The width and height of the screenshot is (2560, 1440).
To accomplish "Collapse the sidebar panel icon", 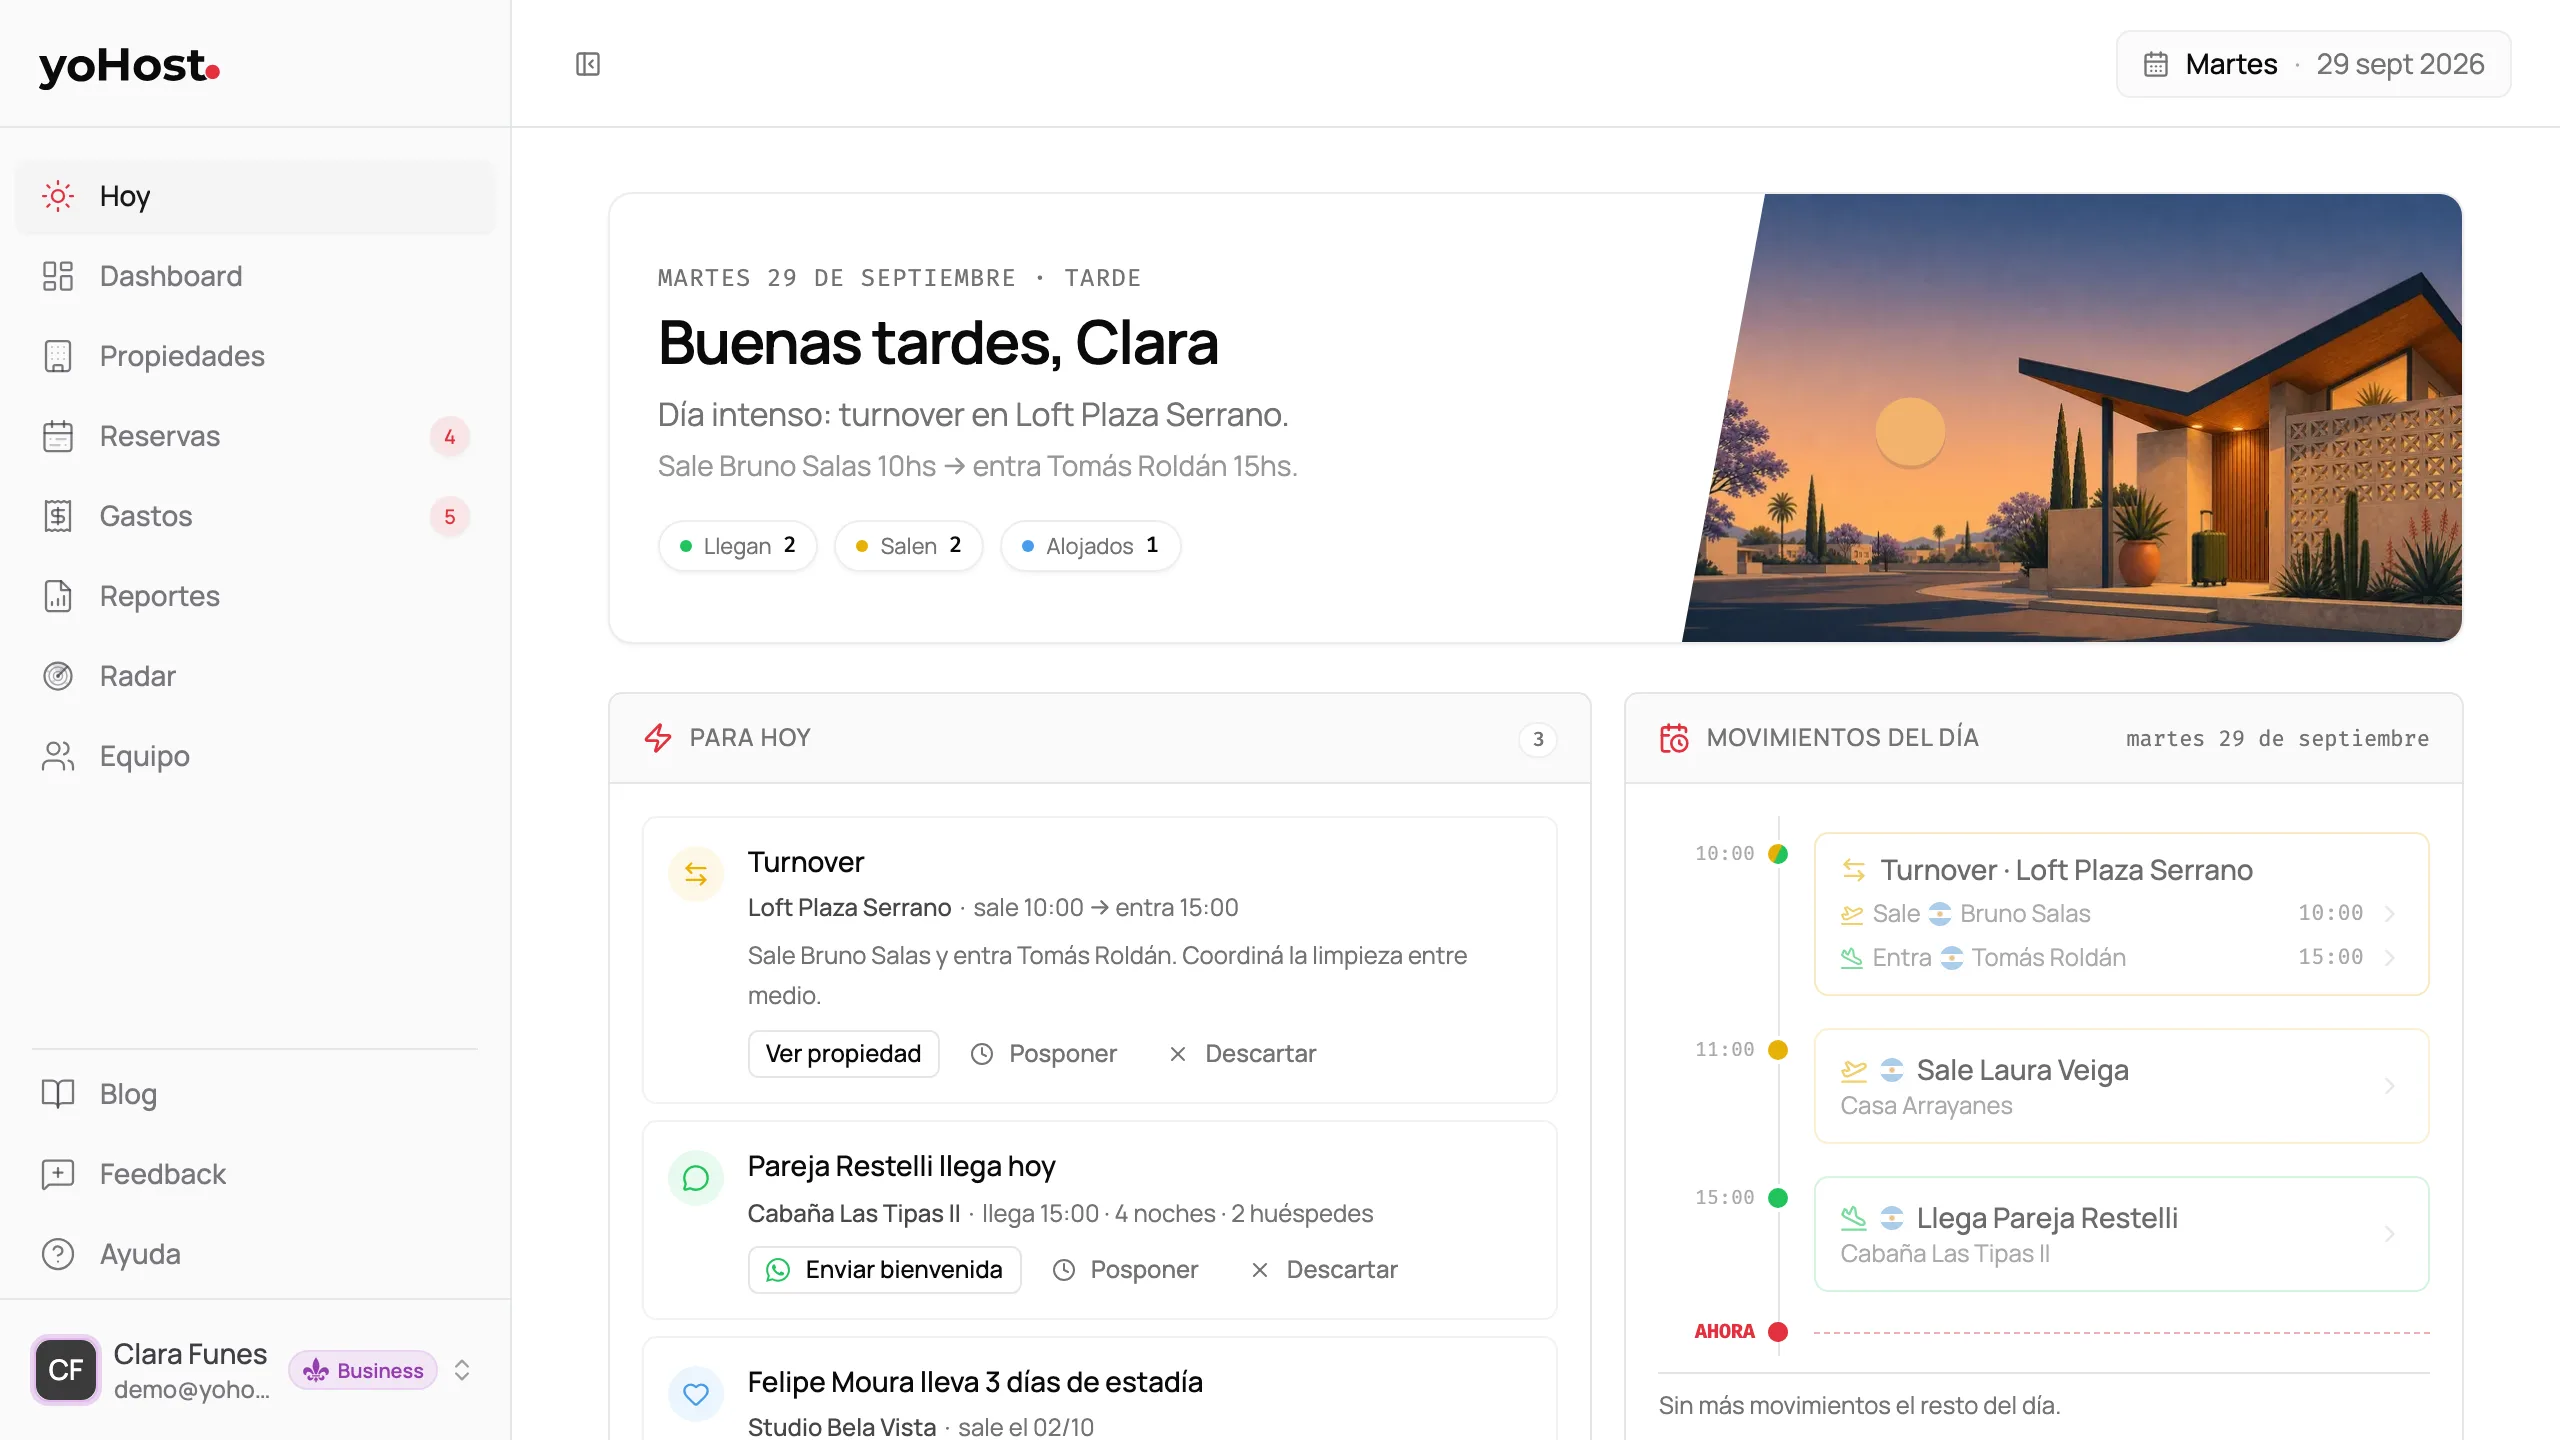I will pyautogui.click(x=588, y=64).
